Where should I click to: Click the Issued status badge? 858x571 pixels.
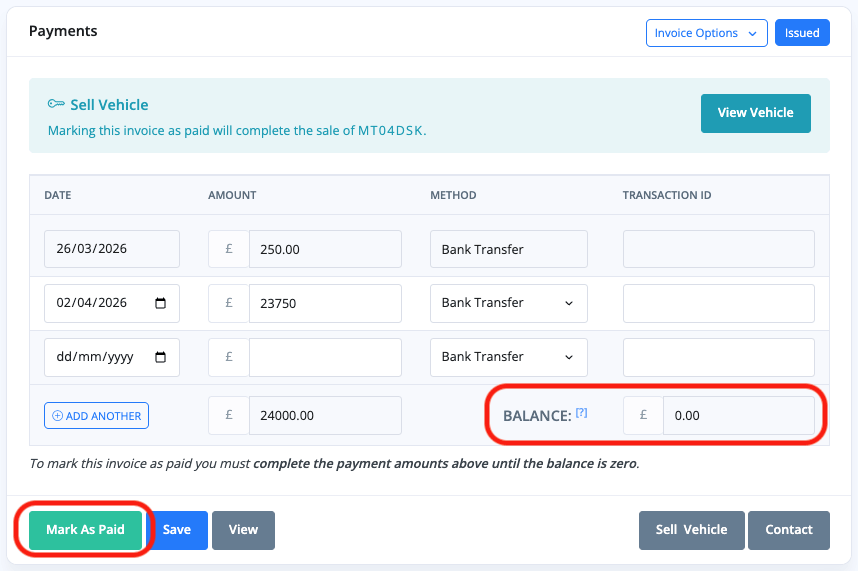[x=802, y=33]
